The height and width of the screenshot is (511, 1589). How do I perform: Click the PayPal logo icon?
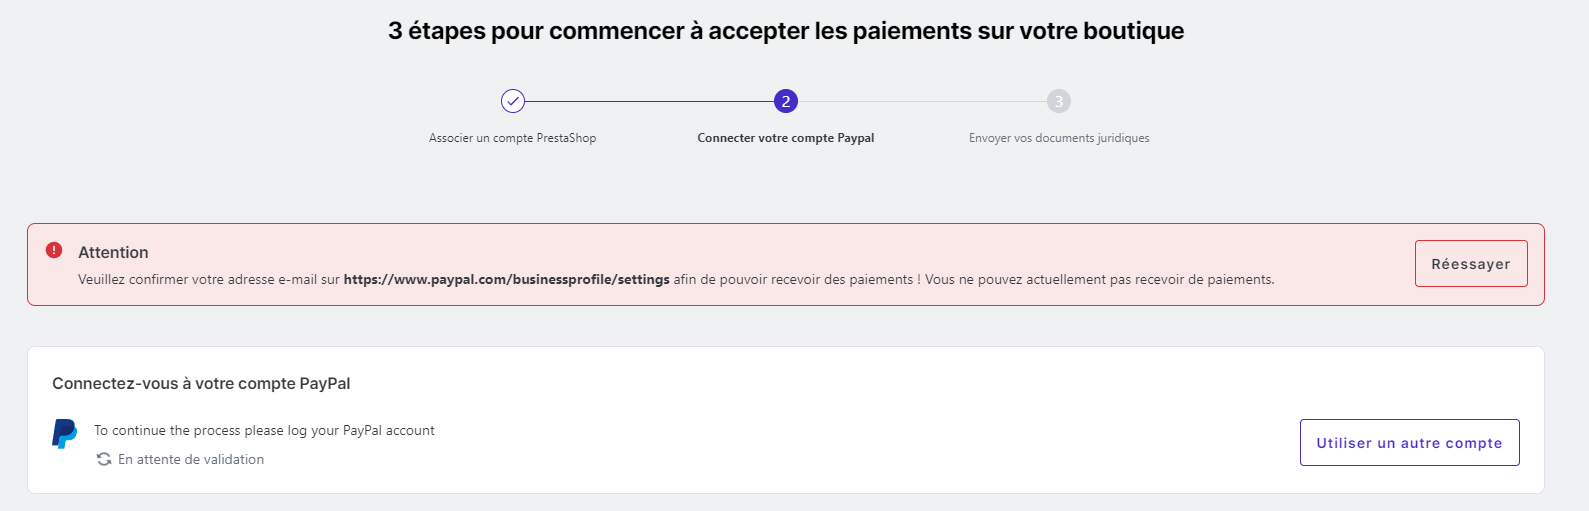click(x=65, y=434)
